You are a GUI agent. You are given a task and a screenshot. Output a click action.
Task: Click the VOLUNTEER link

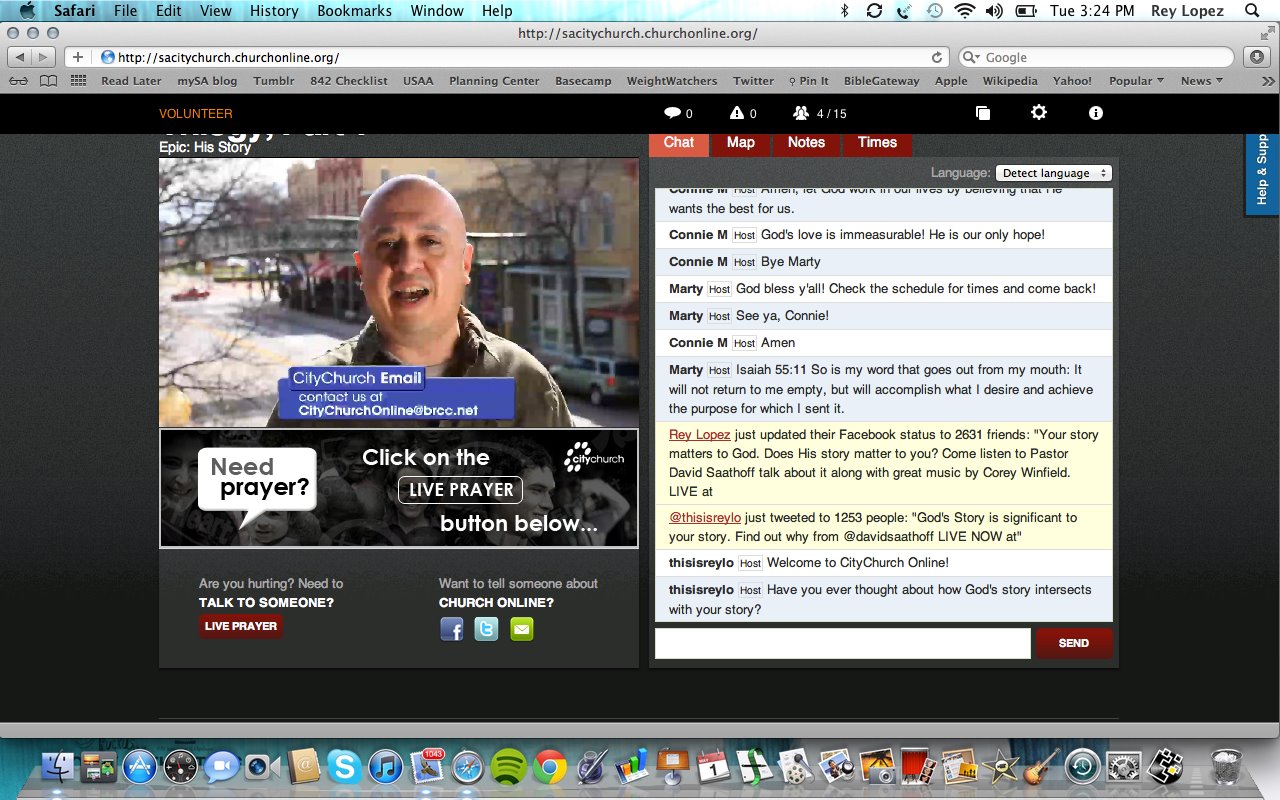(196, 114)
